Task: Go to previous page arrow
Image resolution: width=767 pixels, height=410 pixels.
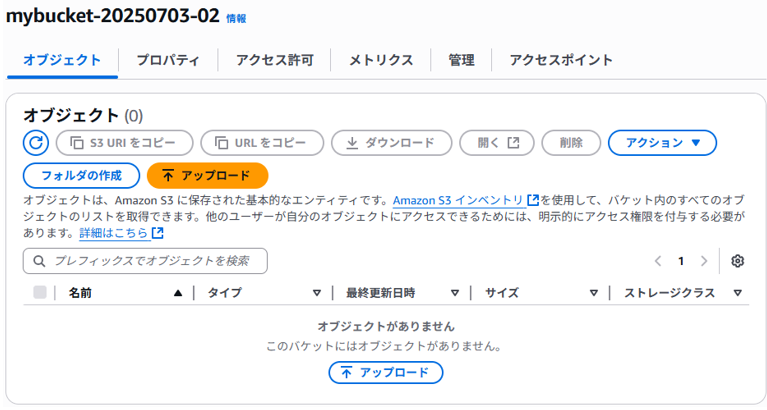Action: (658, 261)
